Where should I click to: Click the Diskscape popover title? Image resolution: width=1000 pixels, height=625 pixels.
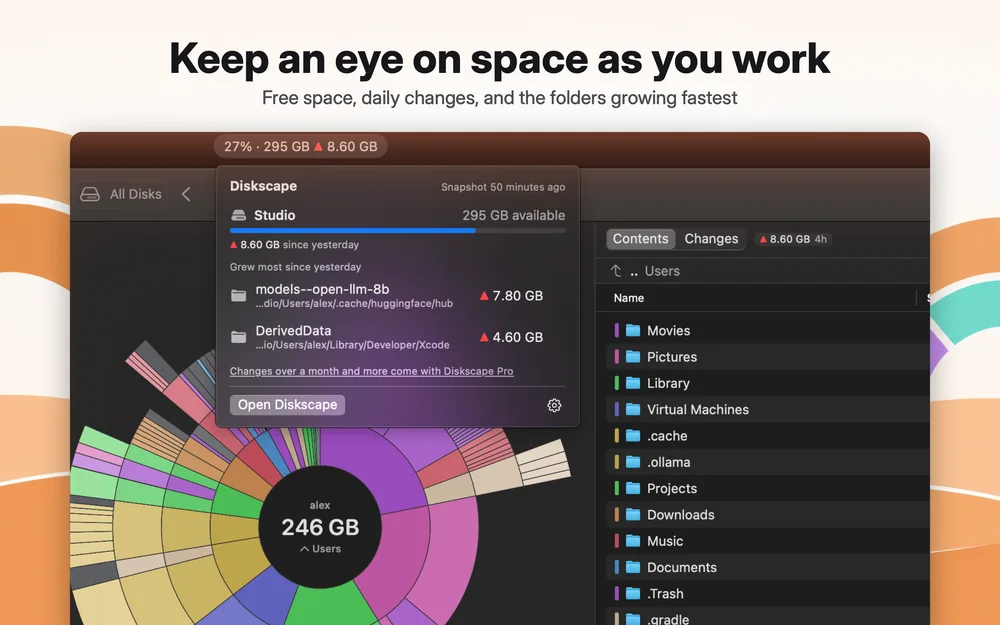pyautogui.click(x=263, y=186)
